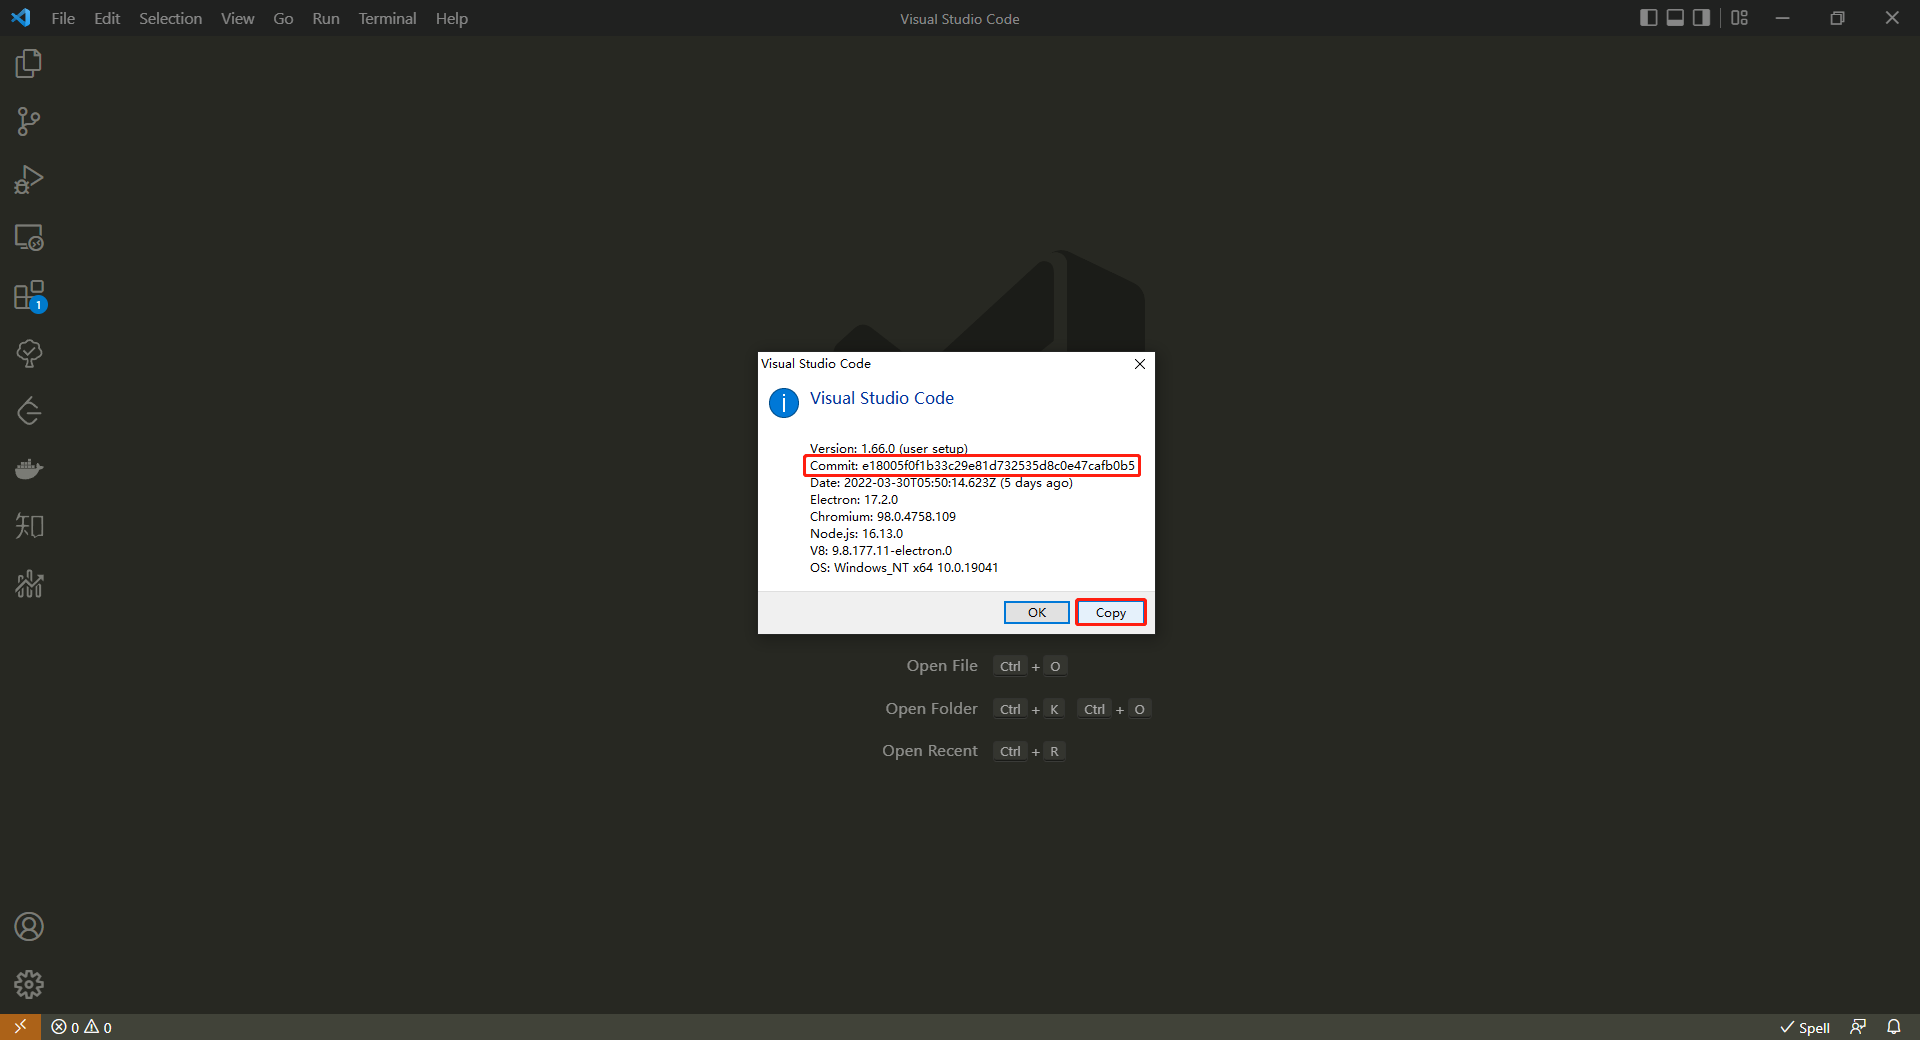Image resolution: width=1920 pixels, height=1040 pixels.
Task: Select the Zhihu sidebar icon
Action: 28,525
